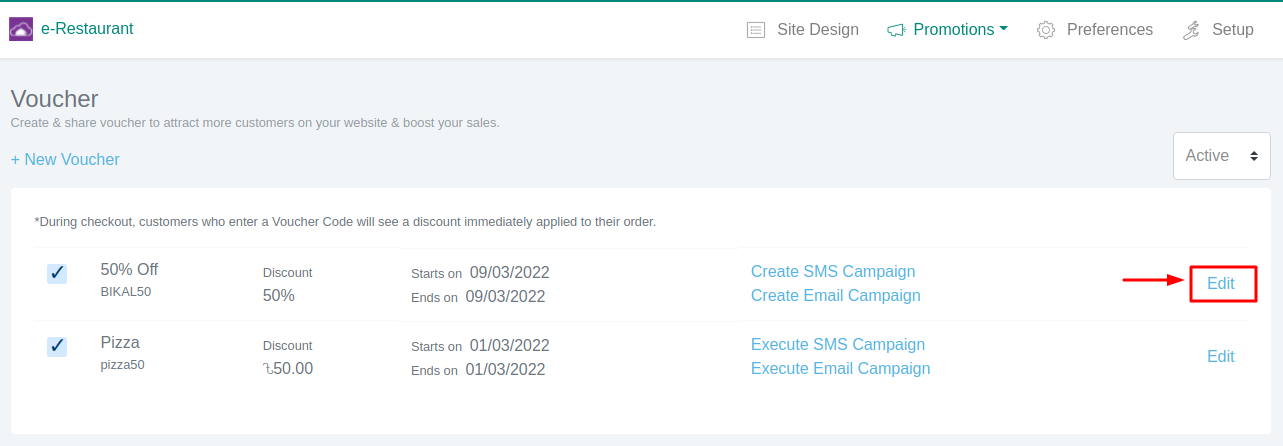Click the + New Voucher link
The height and width of the screenshot is (446, 1283).
point(65,159)
